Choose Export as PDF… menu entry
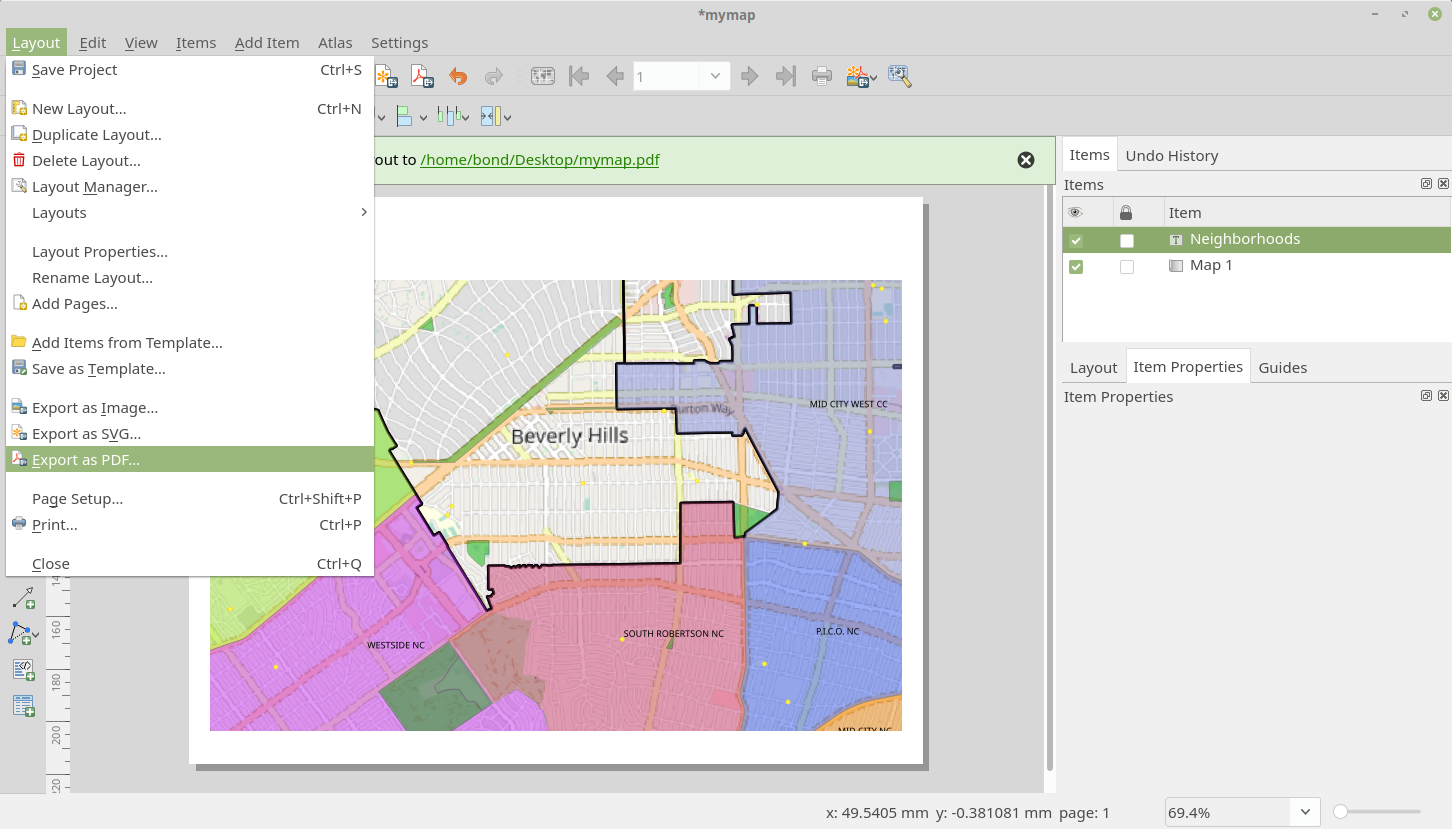Image resolution: width=1452 pixels, height=829 pixels. (x=190, y=460)
